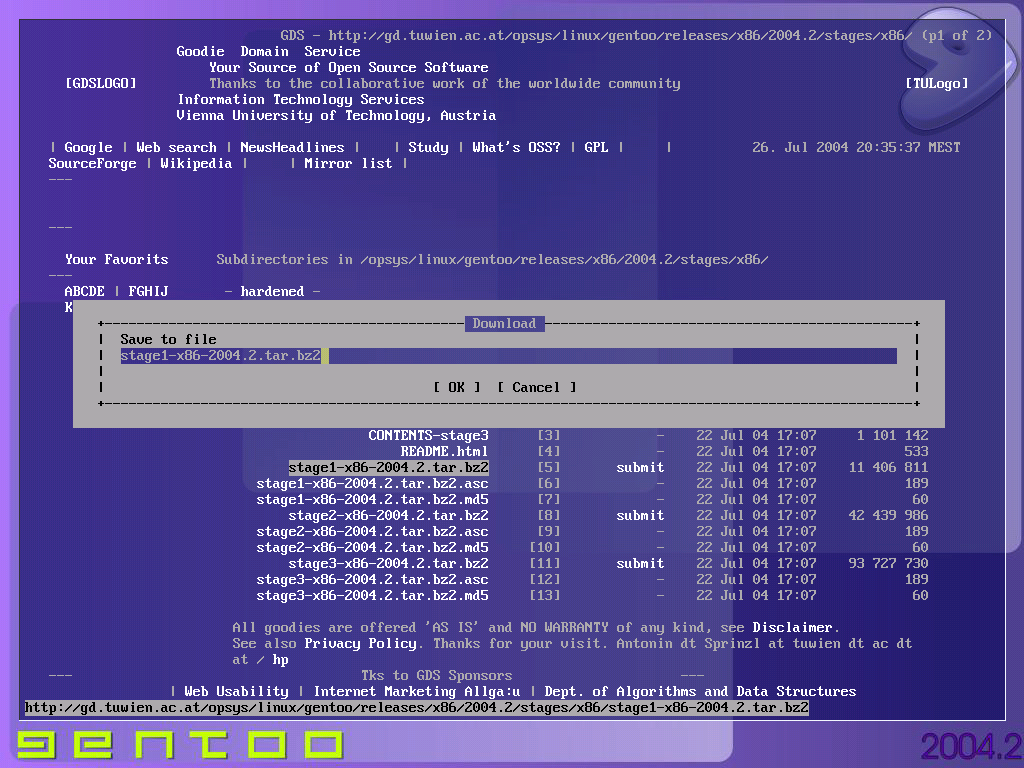1024x768 pixels.
Task: Open stage2-x86-2004.2.tar.bz2.asc link
Action: tap(372, 532)
